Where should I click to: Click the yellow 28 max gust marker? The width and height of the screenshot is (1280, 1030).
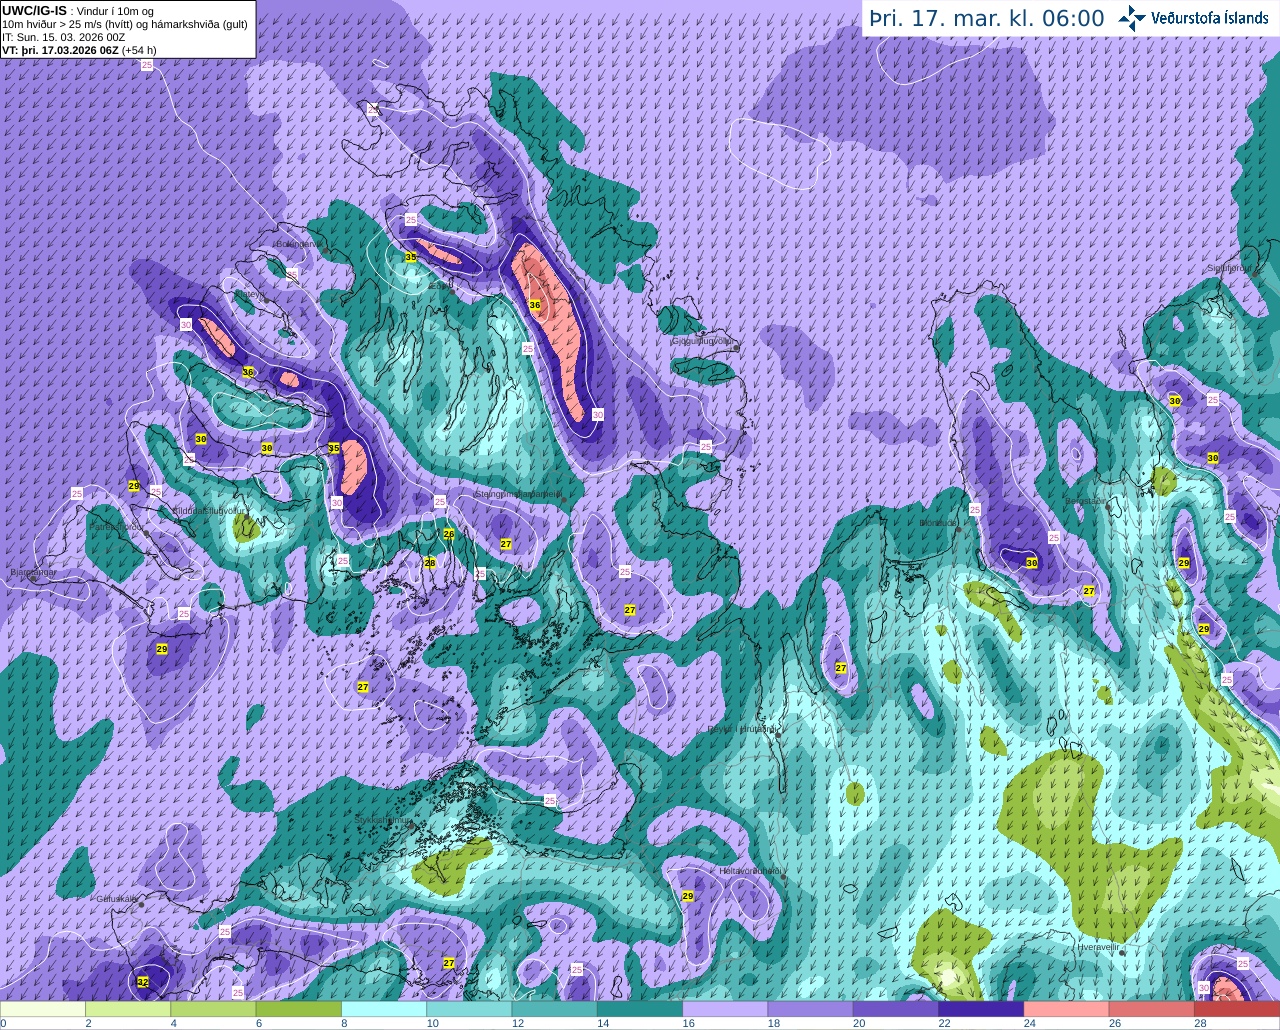(430, 563)
